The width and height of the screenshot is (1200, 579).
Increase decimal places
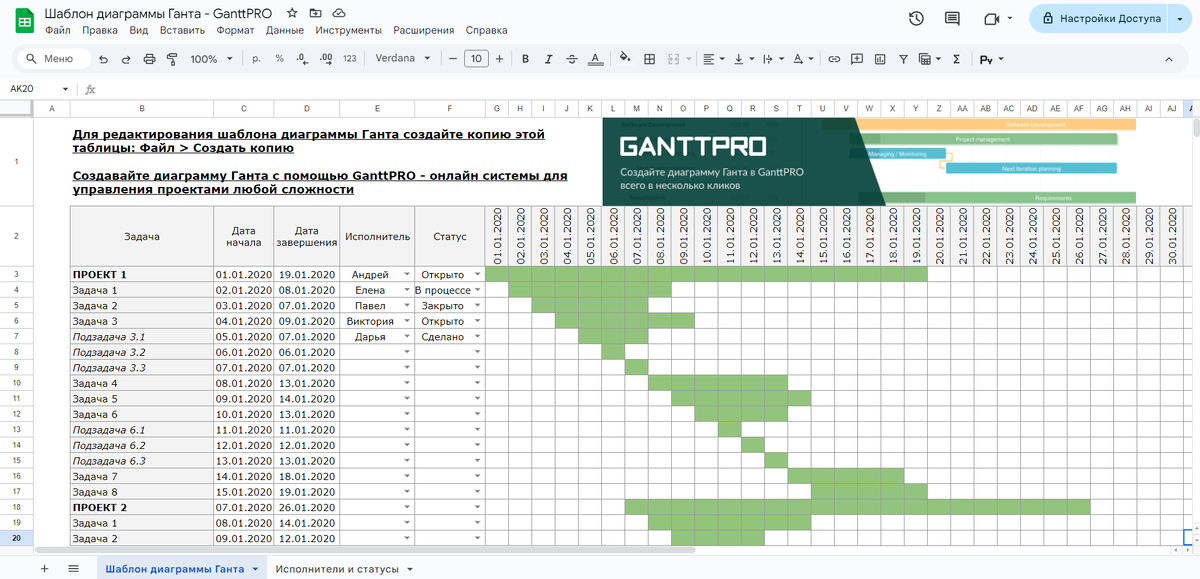pyautogui.click(x=325, y=59)
